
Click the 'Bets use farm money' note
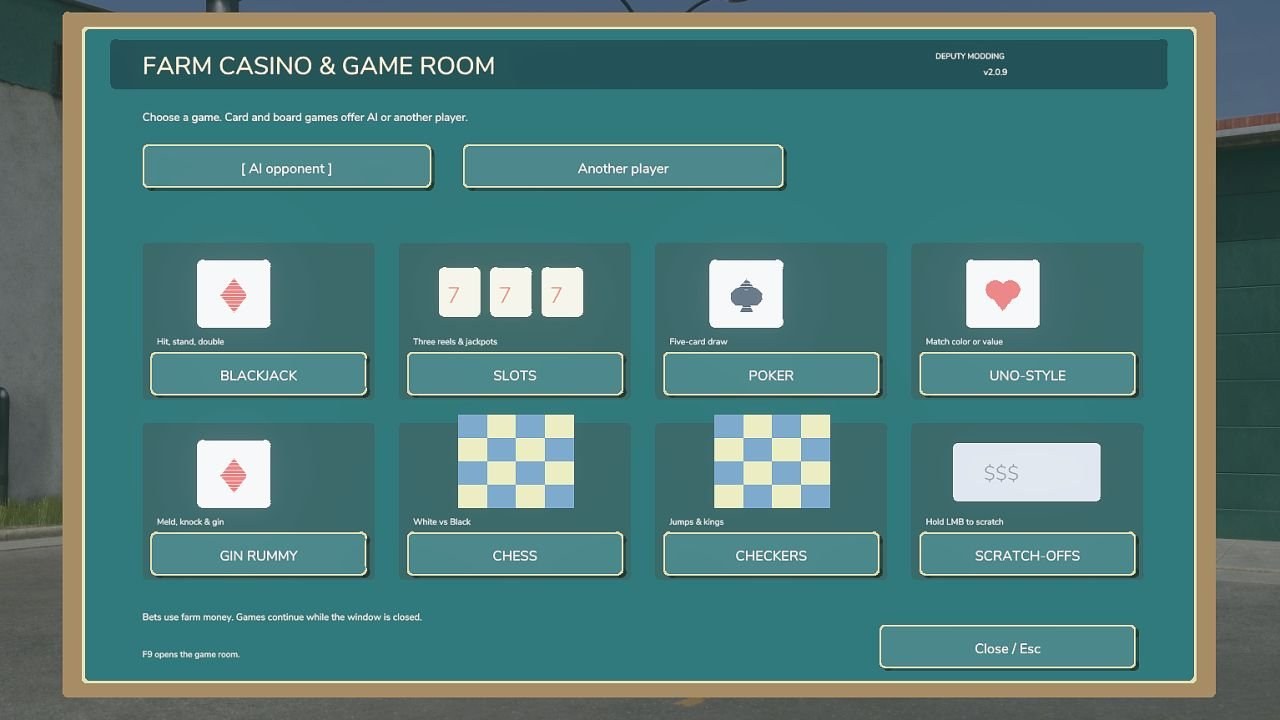(x=282, y=617)
